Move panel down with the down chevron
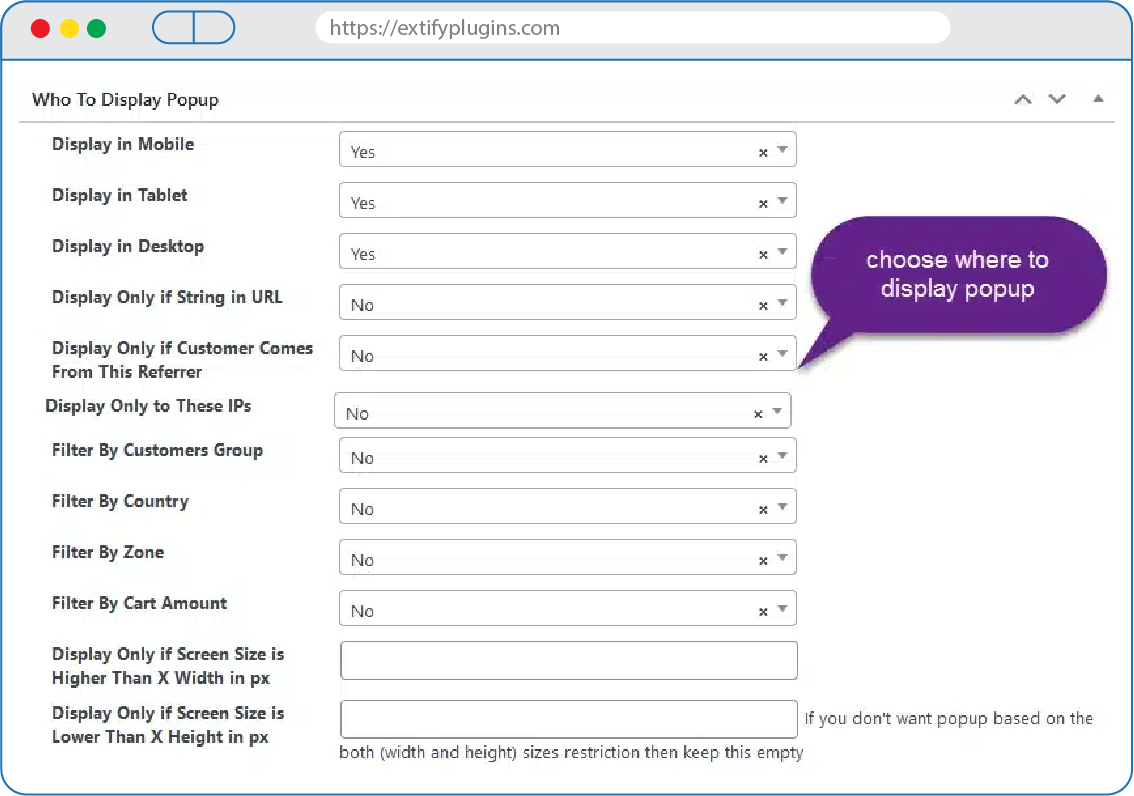1134x796 pixels. pyautogui.click(x=1057, y=99)
